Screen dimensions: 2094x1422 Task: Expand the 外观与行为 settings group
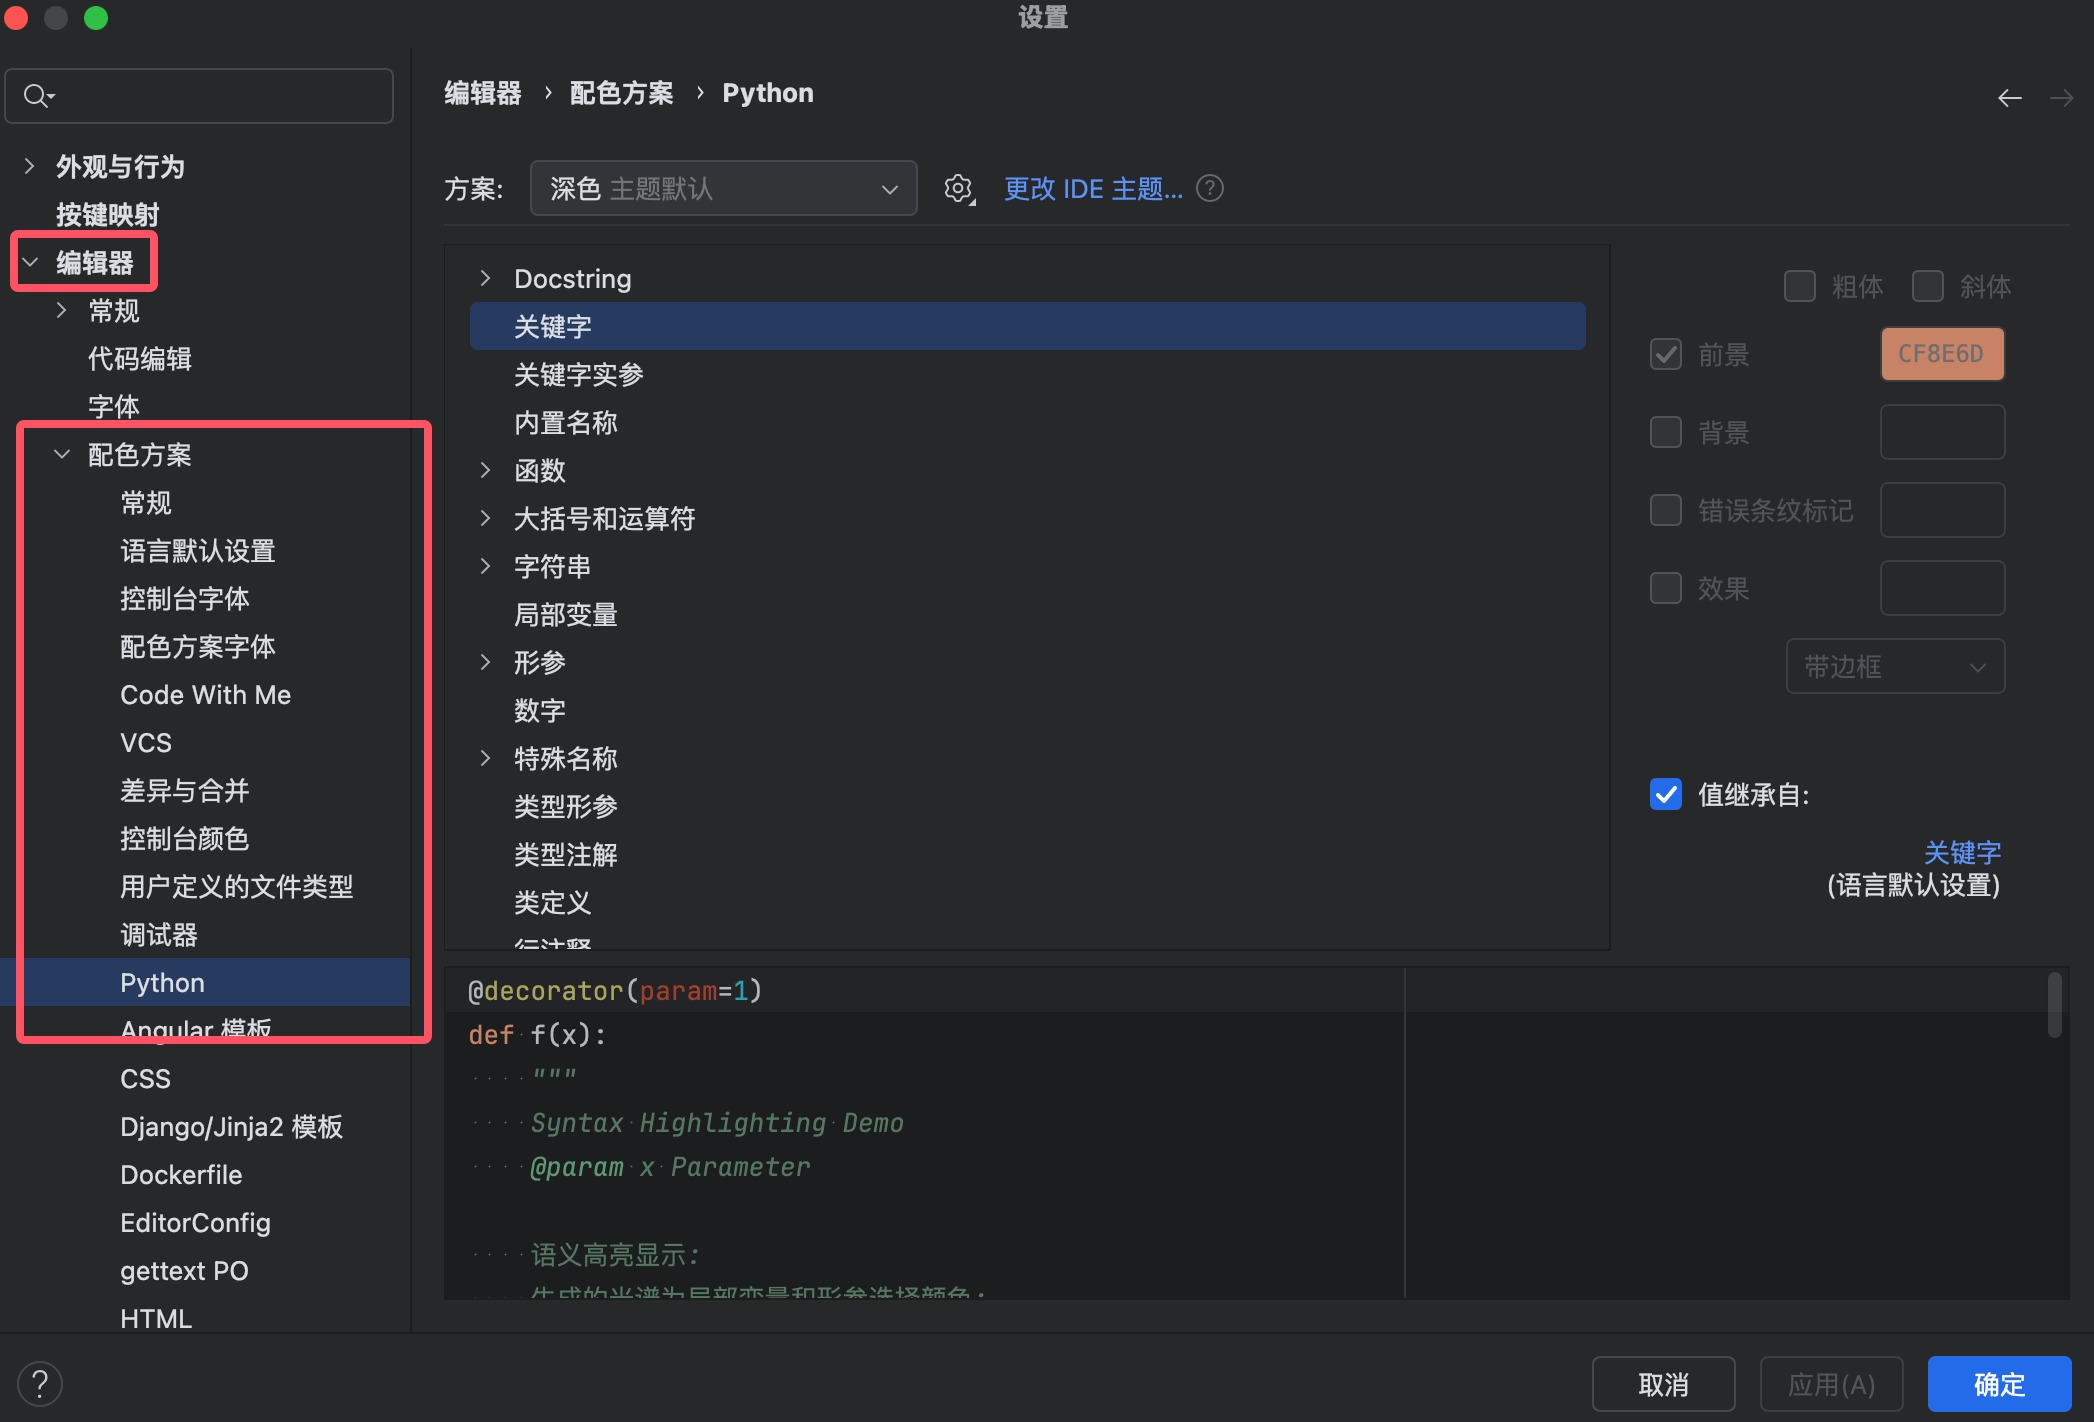[x=30, y=166]
